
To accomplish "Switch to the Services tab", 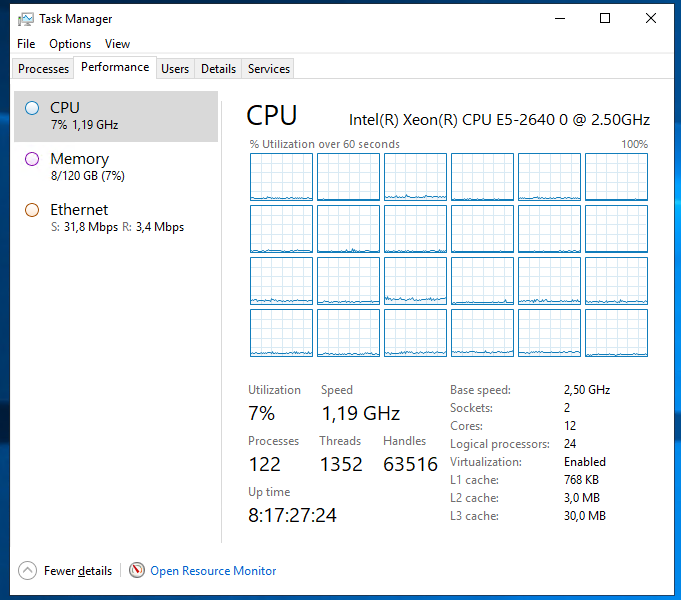I will point(269,69).
